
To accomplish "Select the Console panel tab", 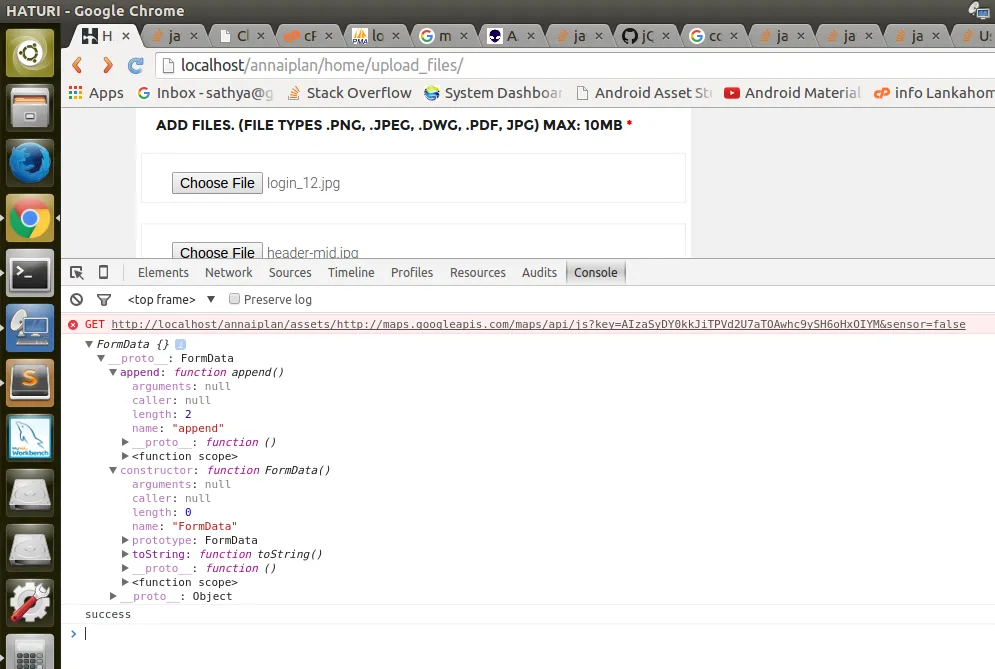I will 595,272.
